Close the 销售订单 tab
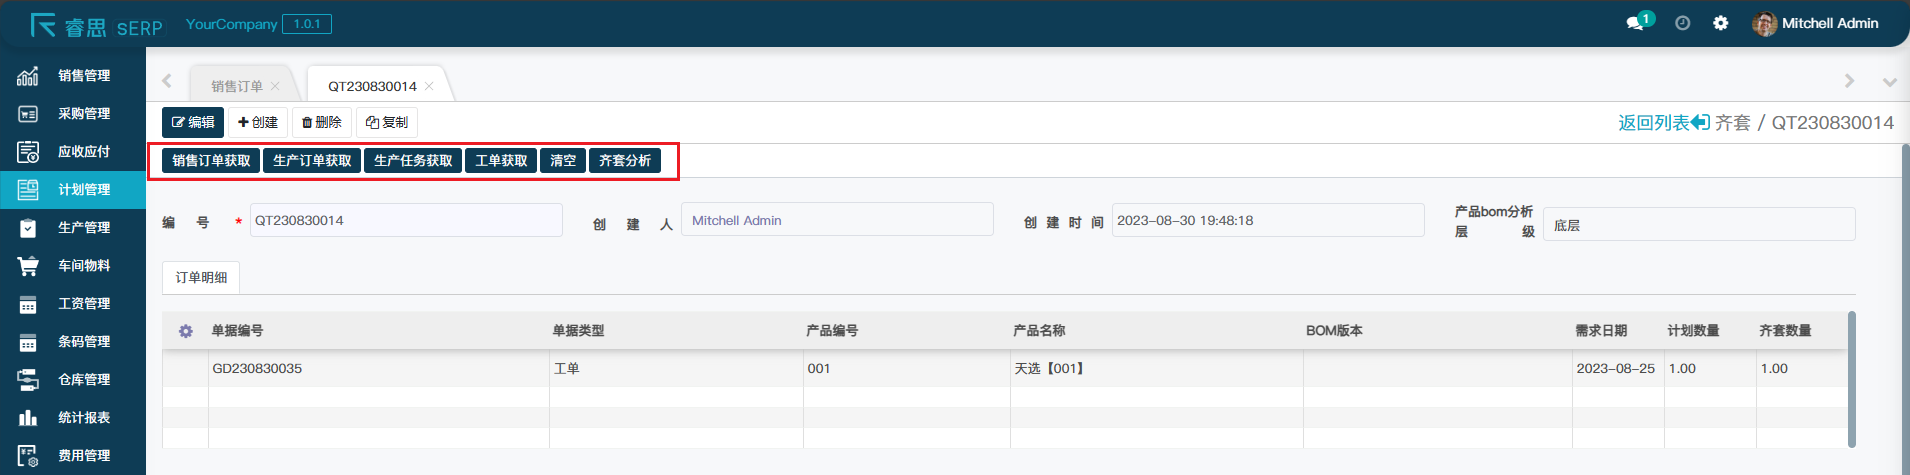1910x475 pixels. [275, 86]
